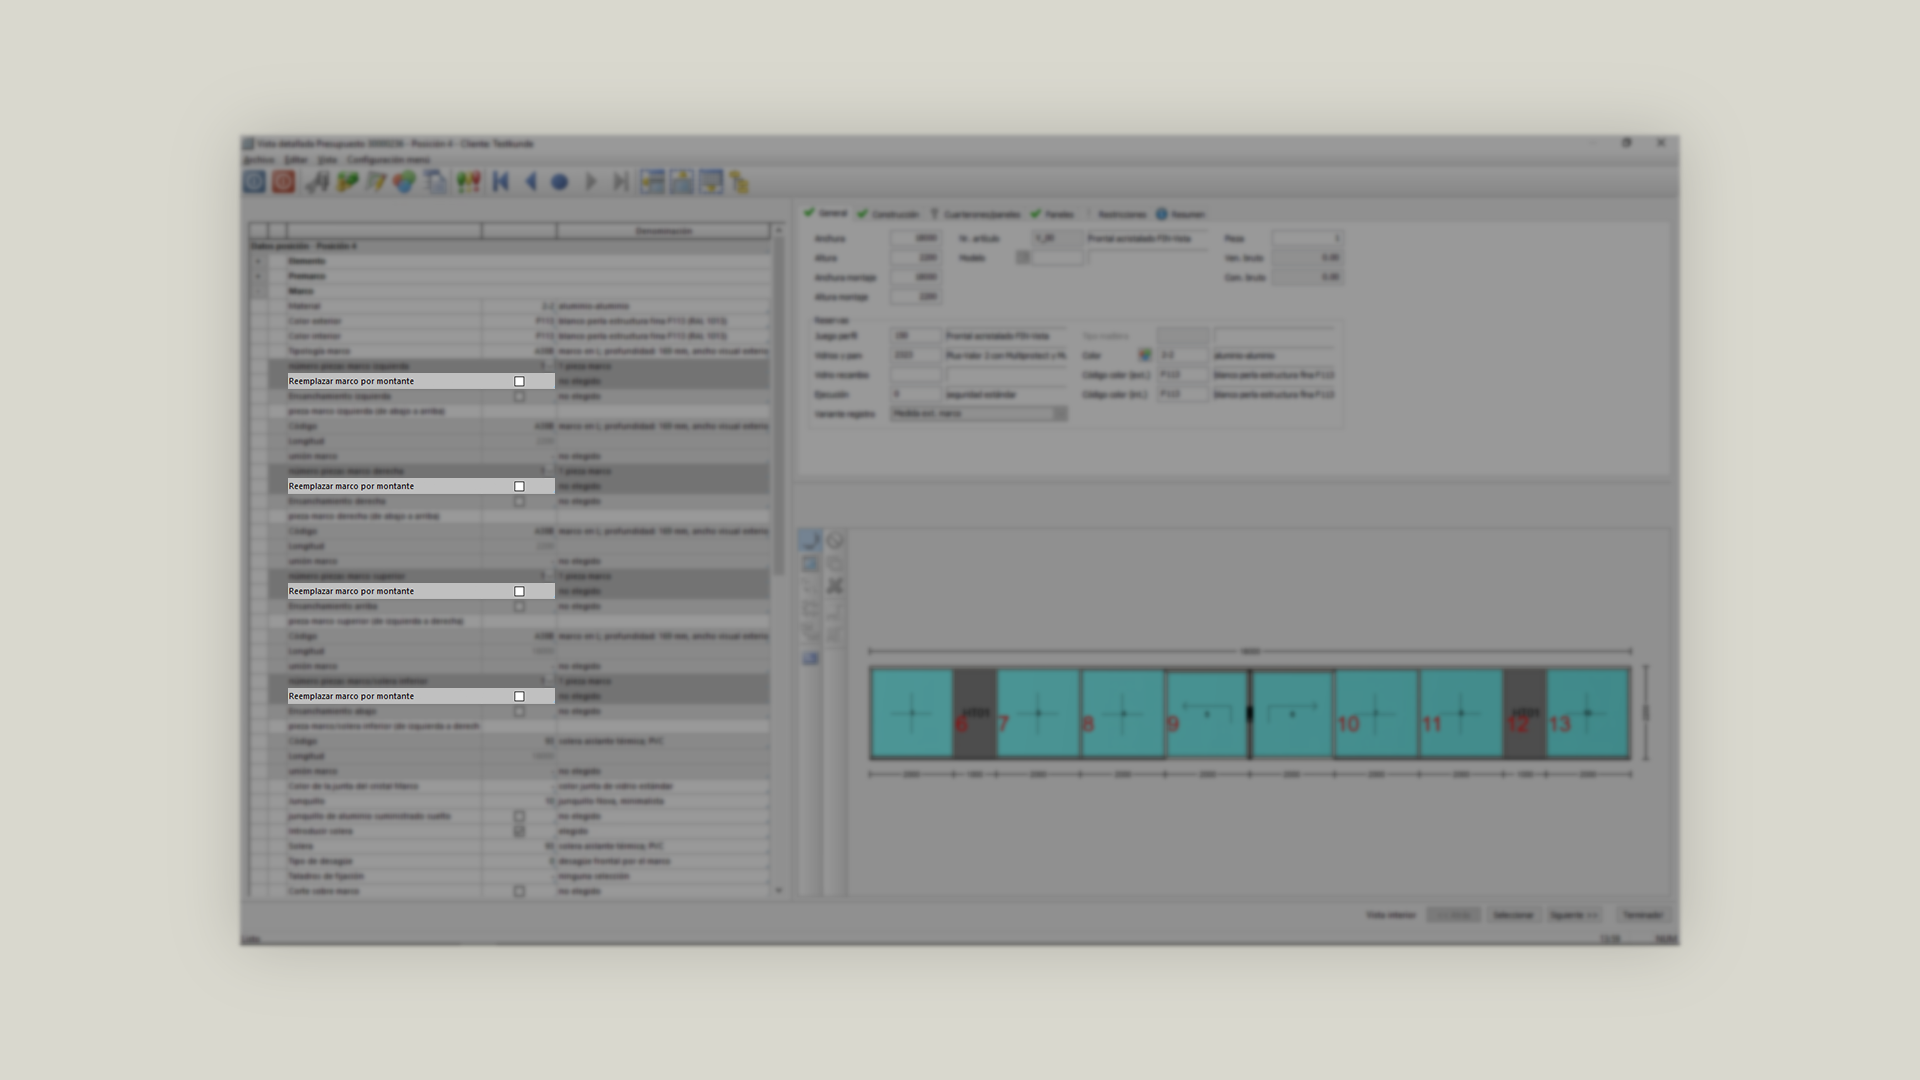Open the traffic lights toolbar icon
Screen dimensions: 1920x1080
coord(468,182)
